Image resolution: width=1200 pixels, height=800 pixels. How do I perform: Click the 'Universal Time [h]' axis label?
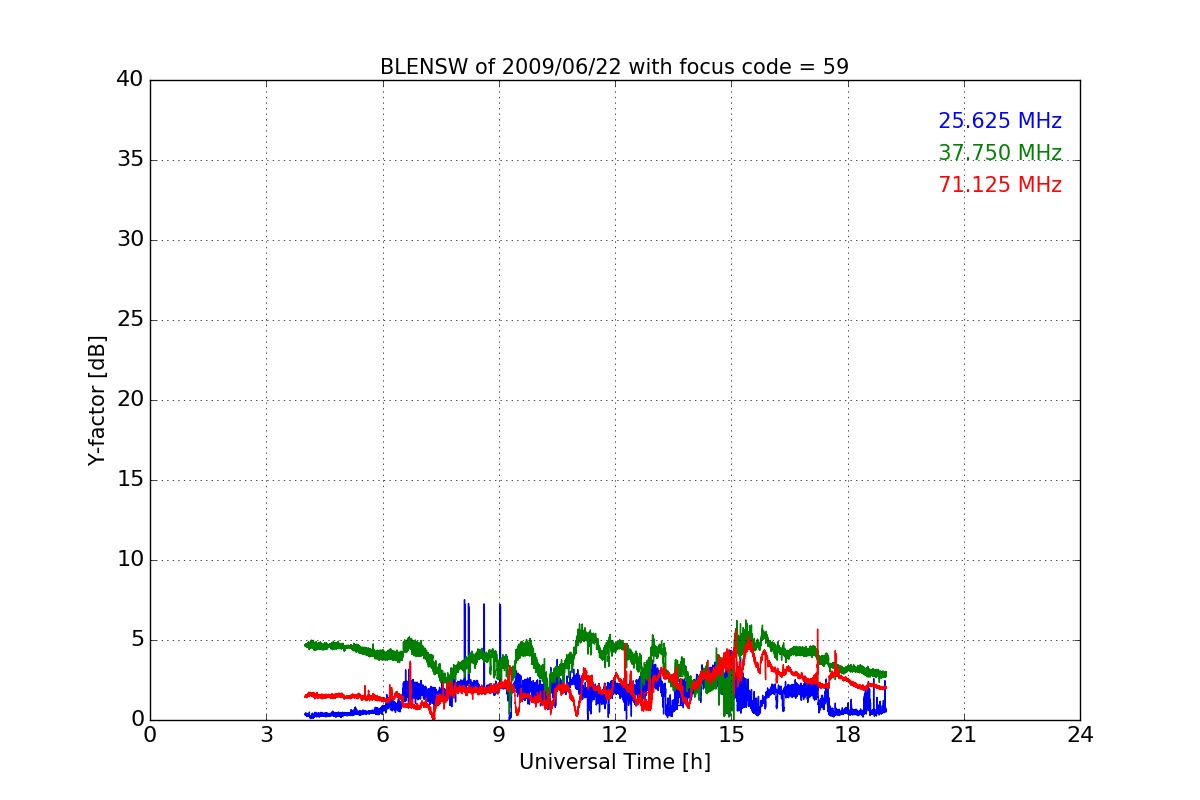pos(615,762)
